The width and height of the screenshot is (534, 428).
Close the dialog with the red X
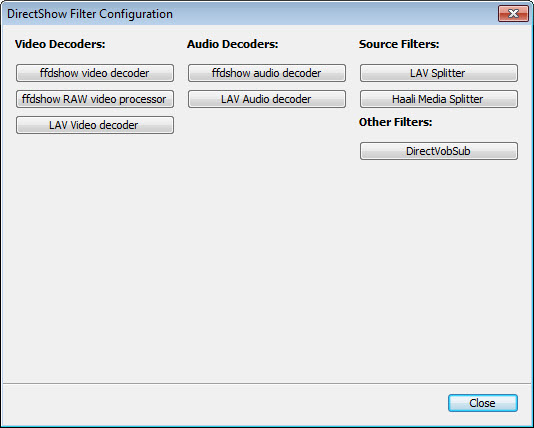tap(513, 14)
